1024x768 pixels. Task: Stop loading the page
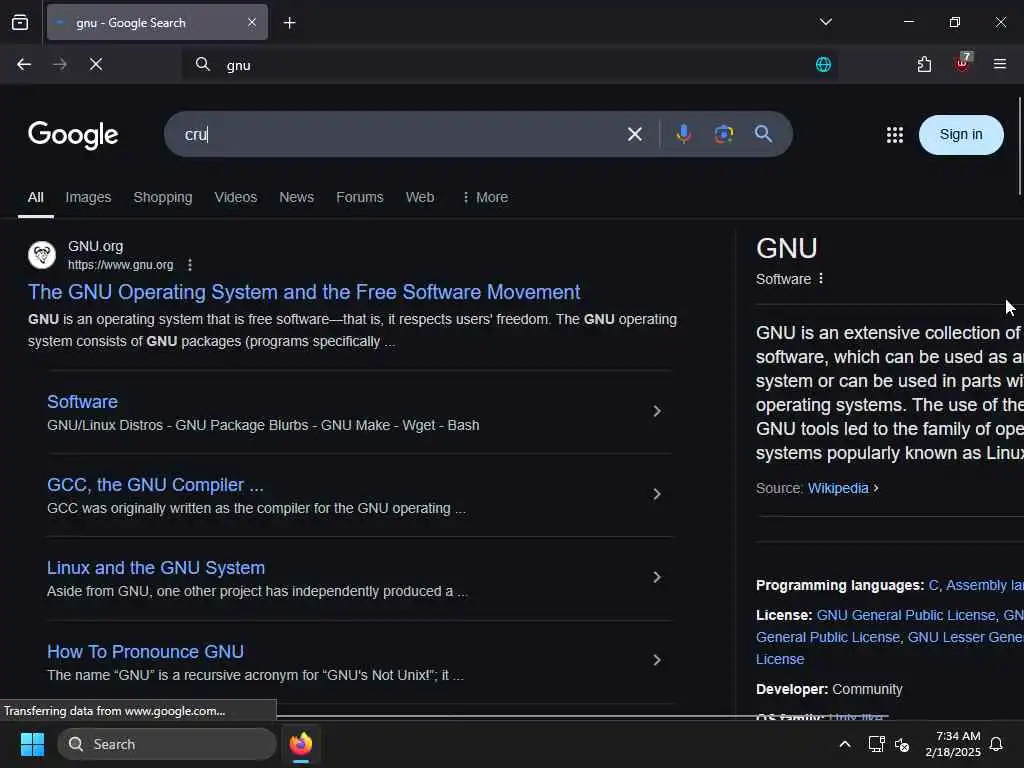96,65
